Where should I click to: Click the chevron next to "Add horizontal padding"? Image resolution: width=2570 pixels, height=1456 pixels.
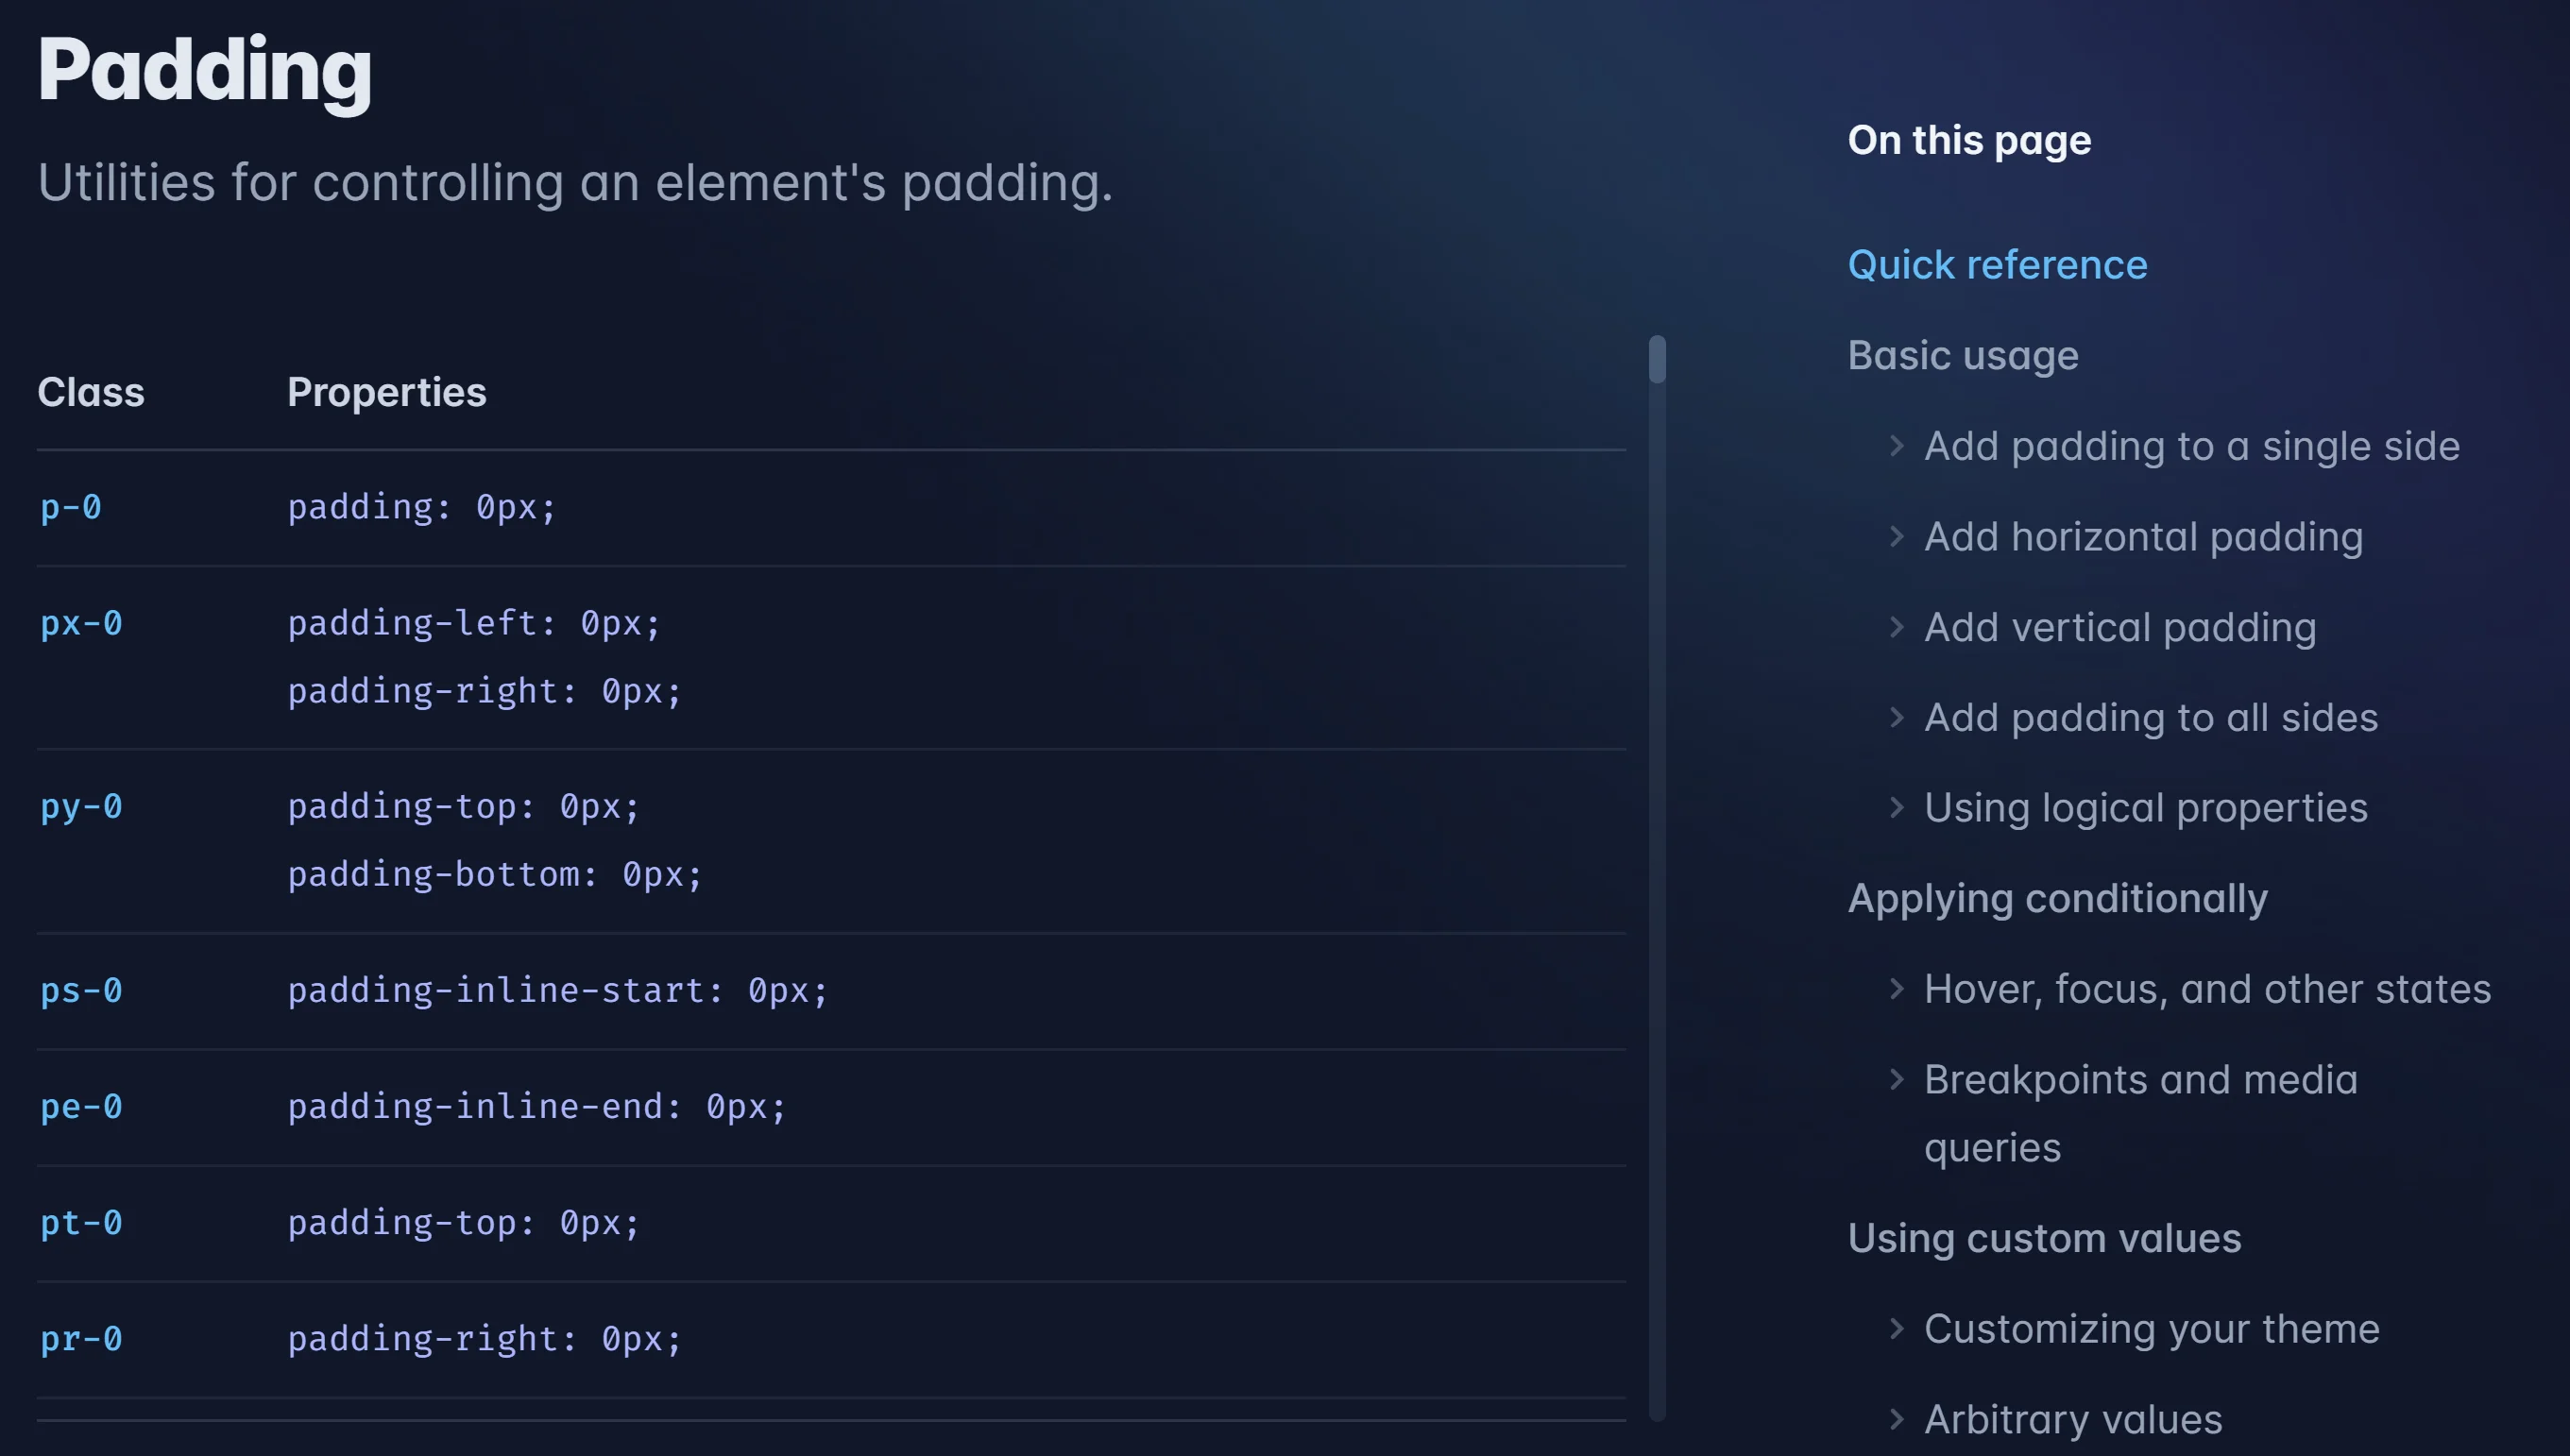point(1897,537)
